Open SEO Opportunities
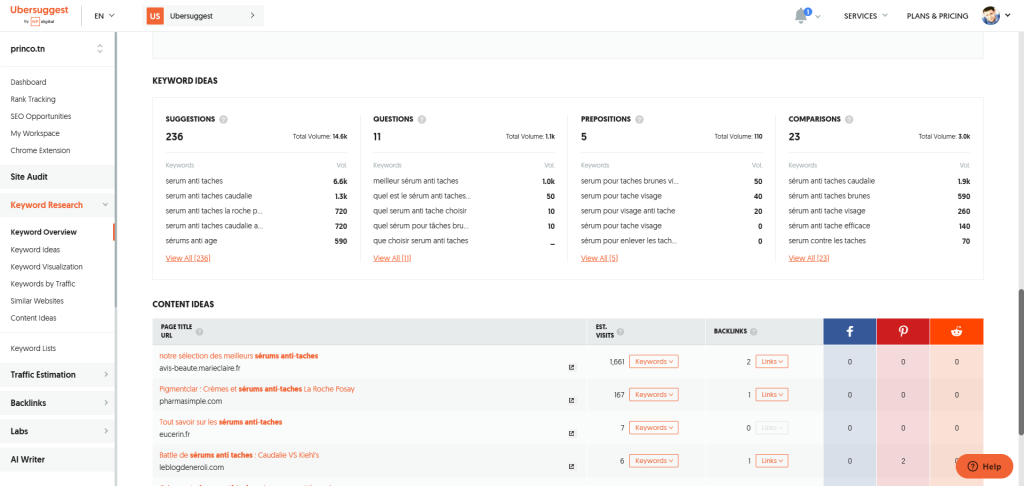The width and height of the screenshot is (1024, 486). point(40,116)
